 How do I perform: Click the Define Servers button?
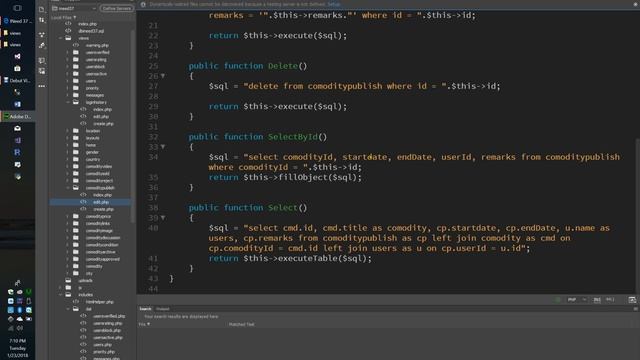click(117, 8)
